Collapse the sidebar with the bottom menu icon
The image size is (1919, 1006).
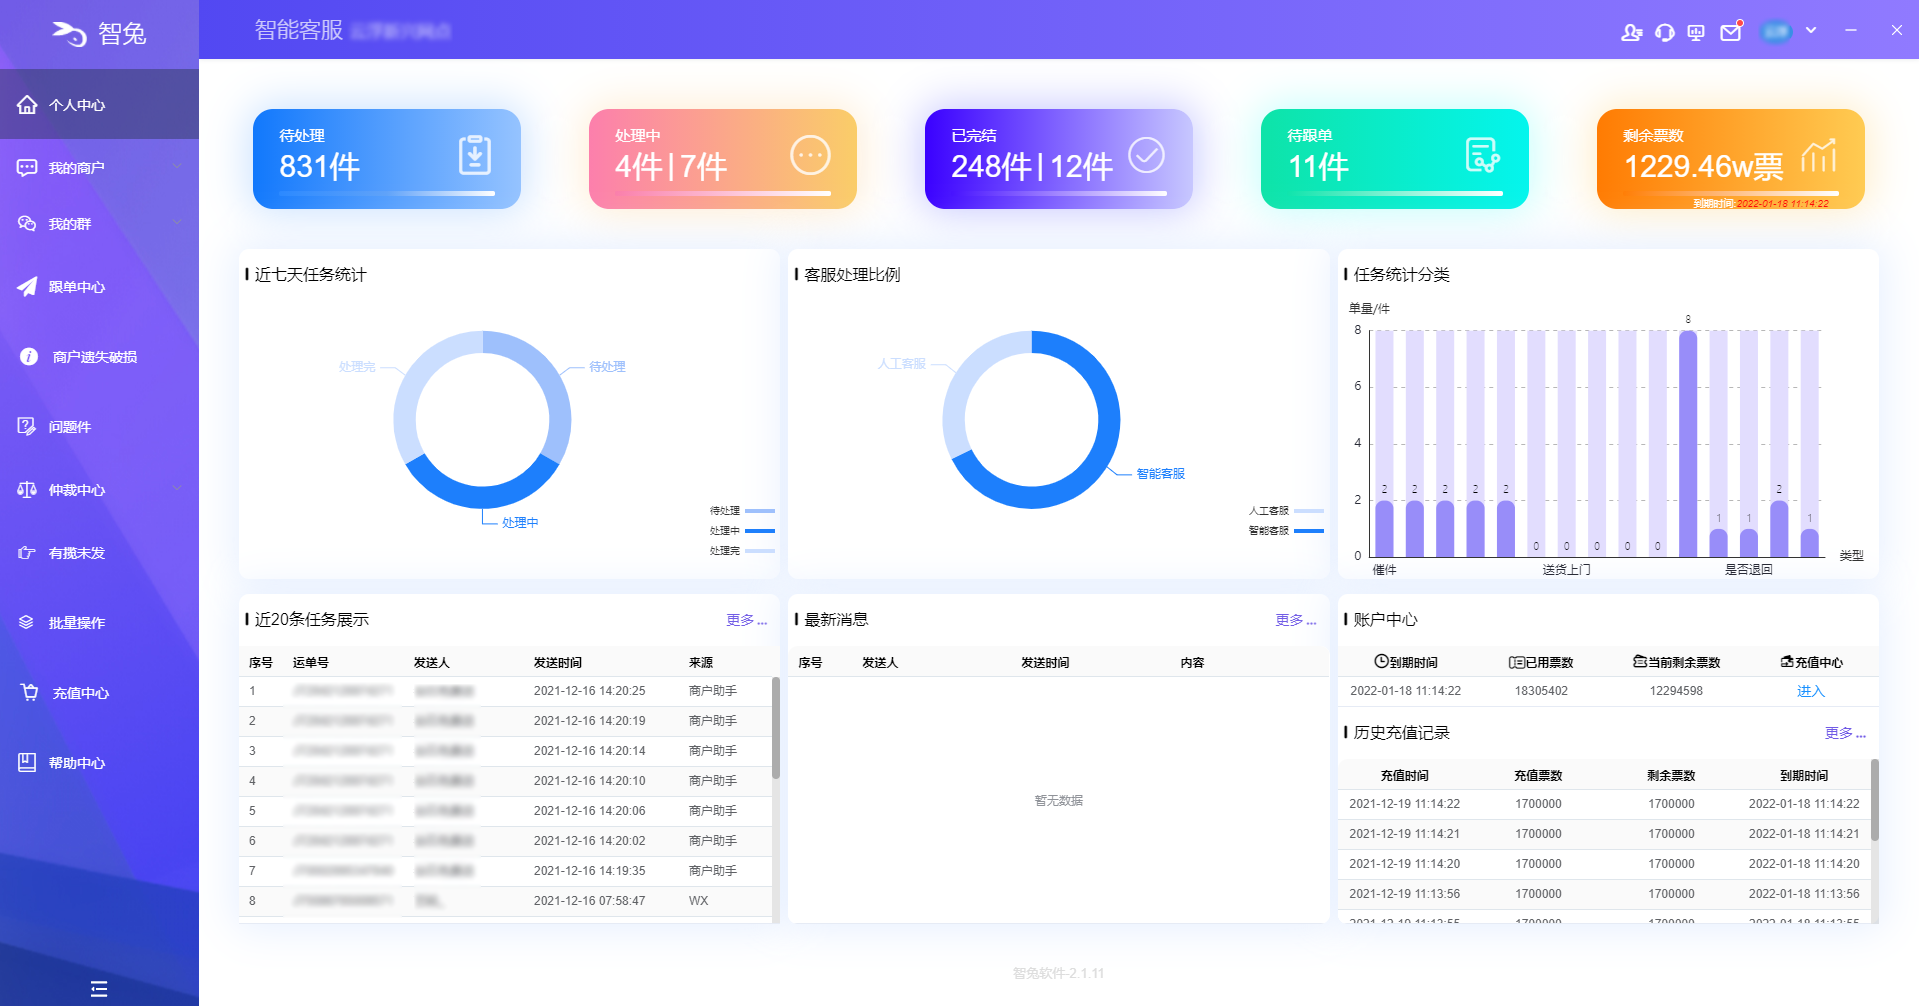tap(99, 989)
